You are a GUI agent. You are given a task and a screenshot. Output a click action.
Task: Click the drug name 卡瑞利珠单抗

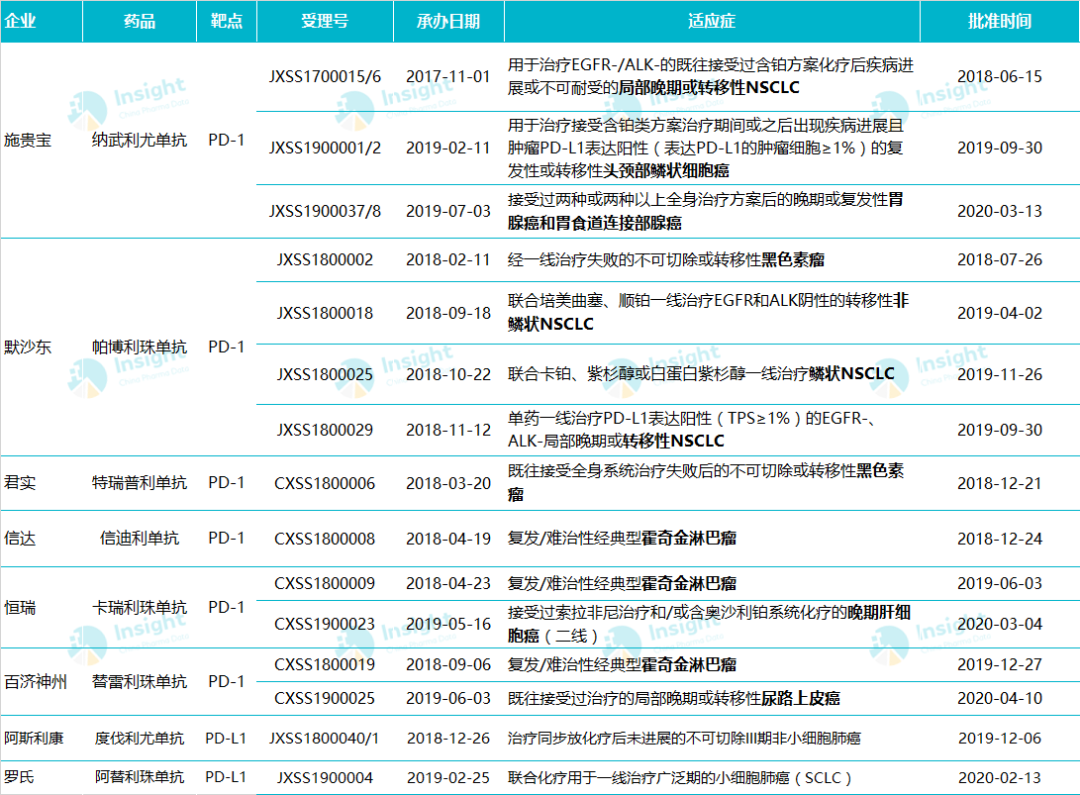pos(139,608)
